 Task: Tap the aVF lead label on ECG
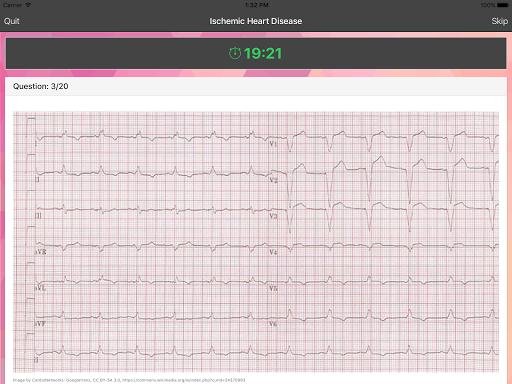(x=40, y=324)
